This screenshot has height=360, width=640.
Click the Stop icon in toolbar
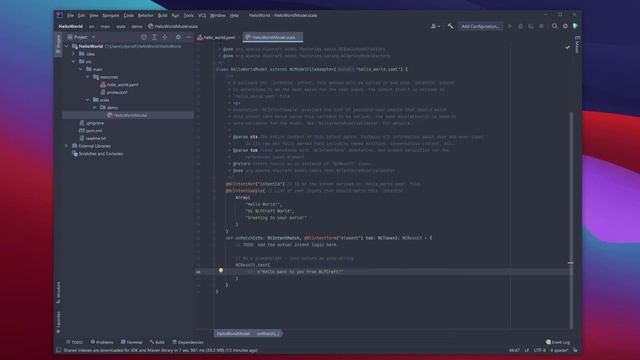point(541,26)
